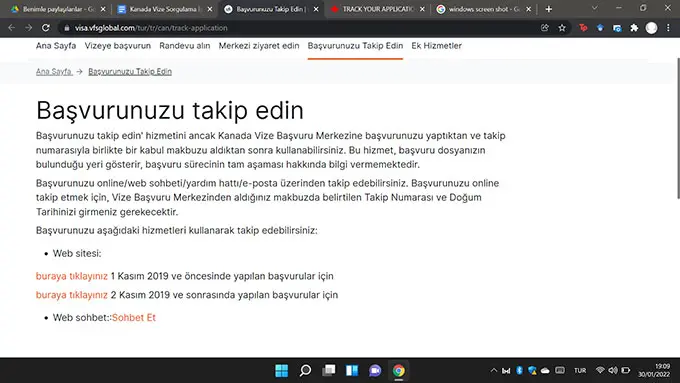680x383 pixels.
Task: Click Başvurunuzu Takip Edin breadcrumb link
Action: coord(130,72)
